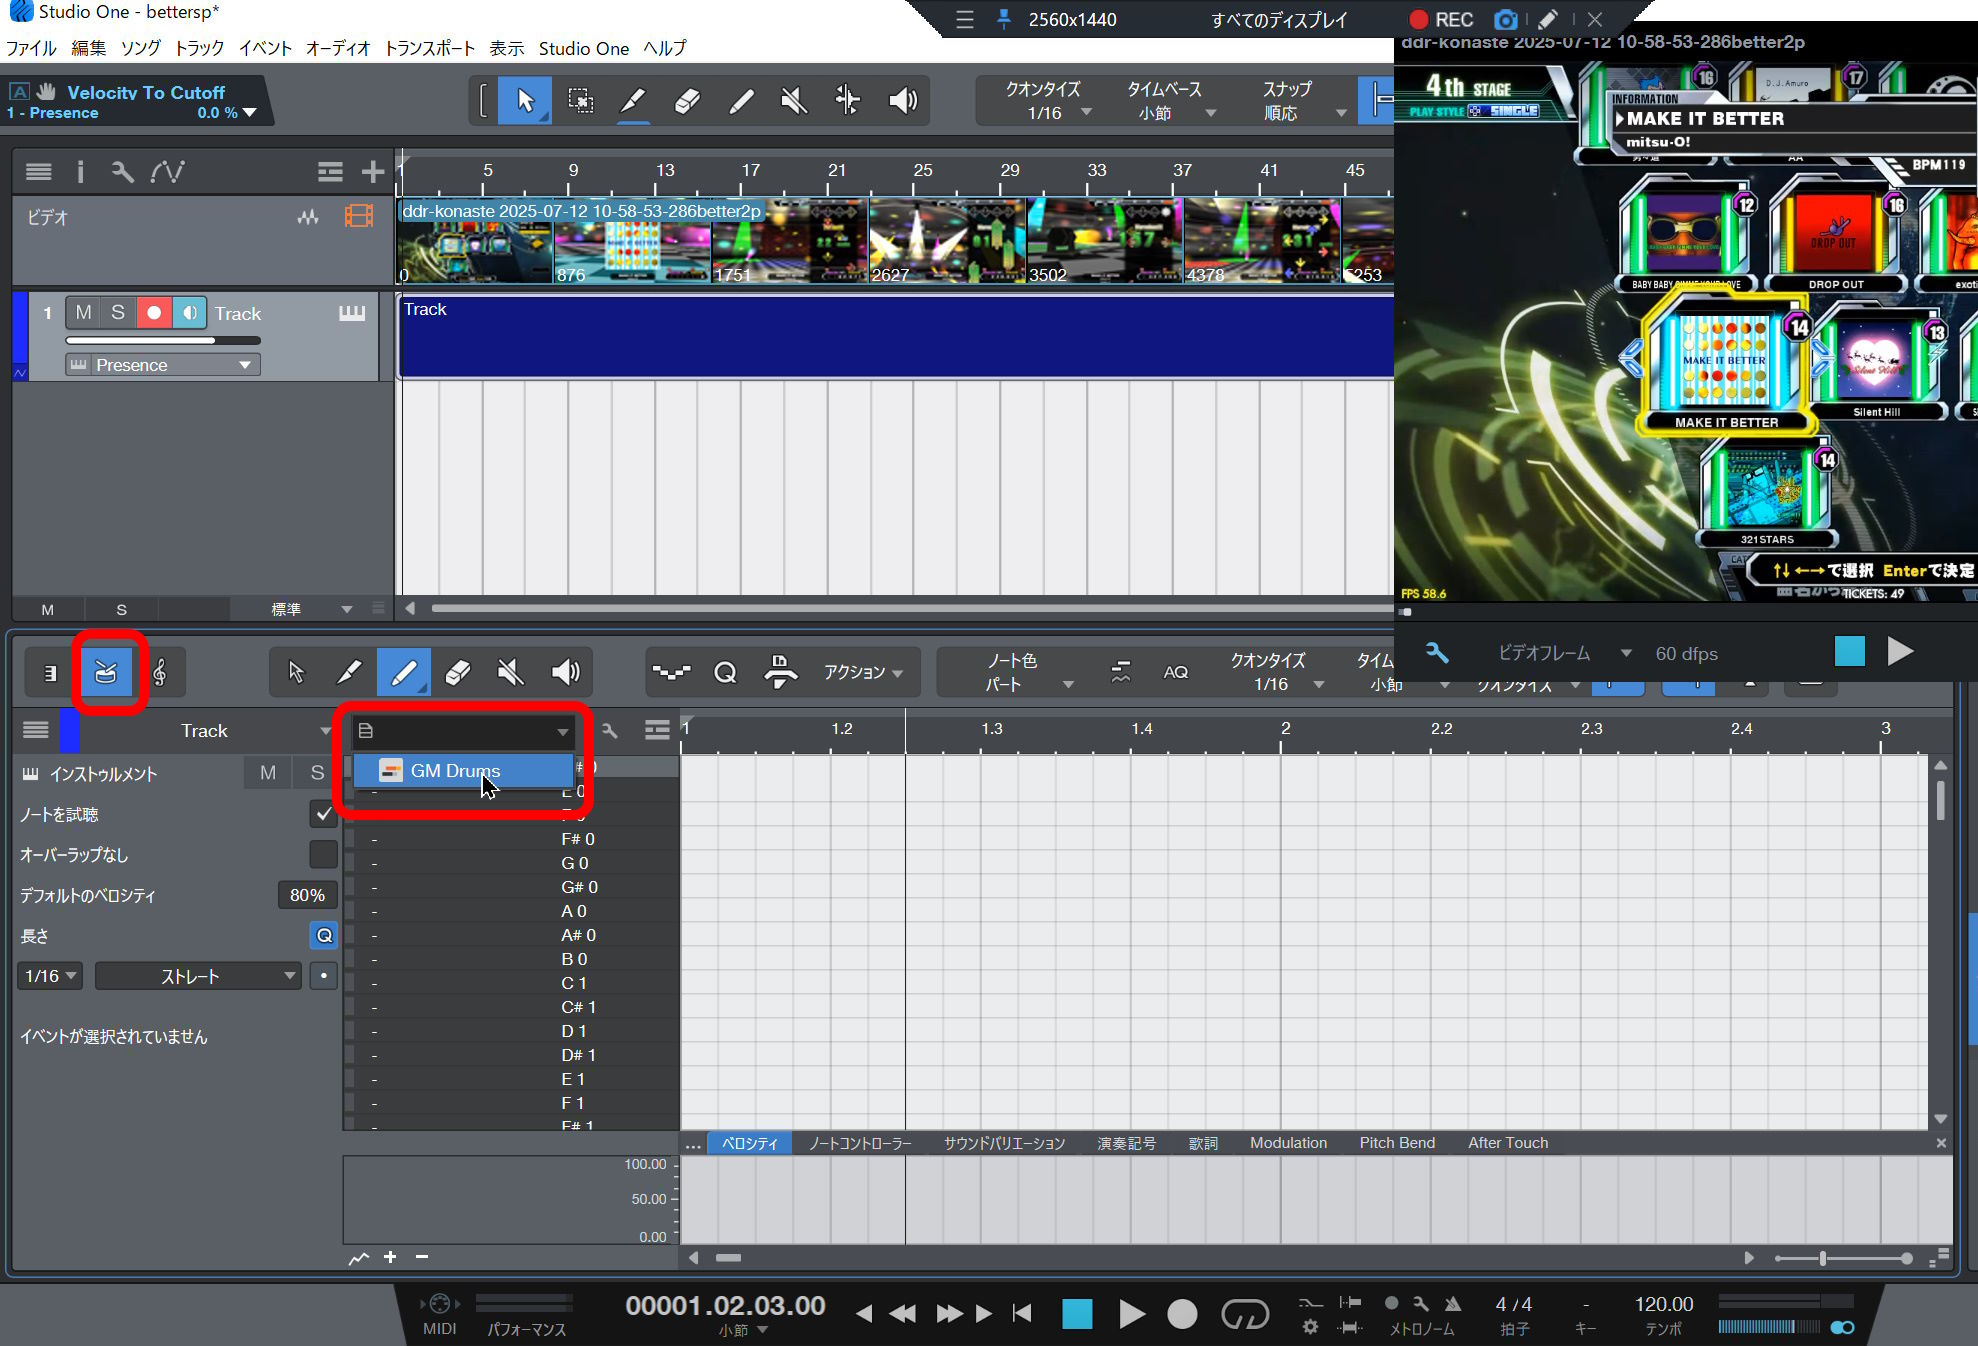The width and height of the screenshot is (1978, 1346).
Task: Select the editor Eraser tool
Action: pos(457,672)
